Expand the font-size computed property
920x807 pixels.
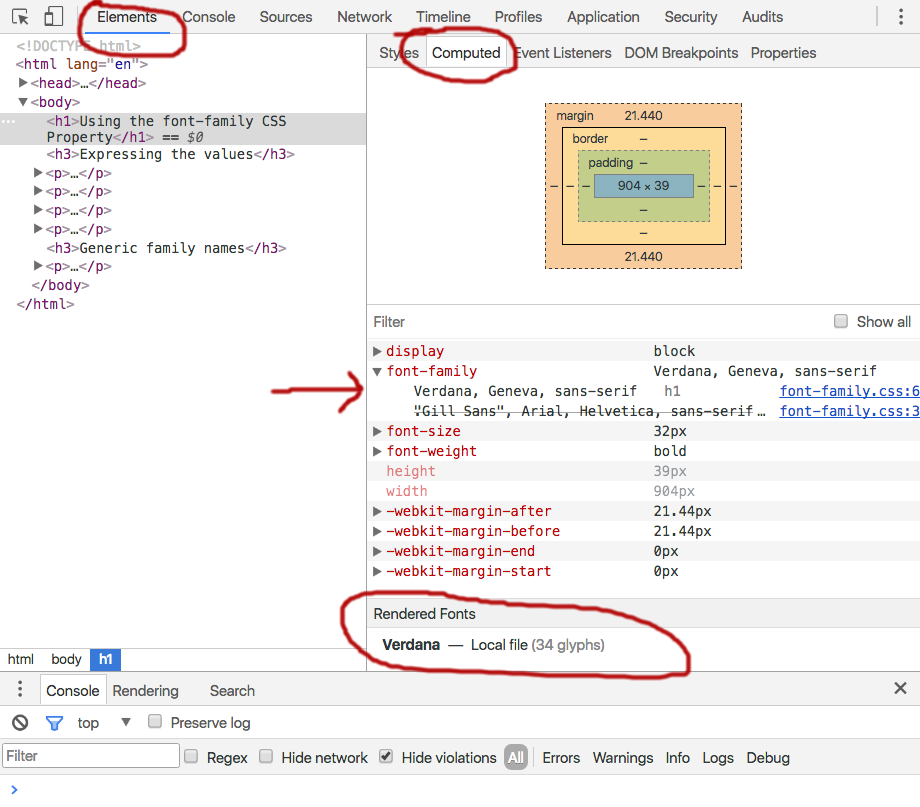point(377,431)
